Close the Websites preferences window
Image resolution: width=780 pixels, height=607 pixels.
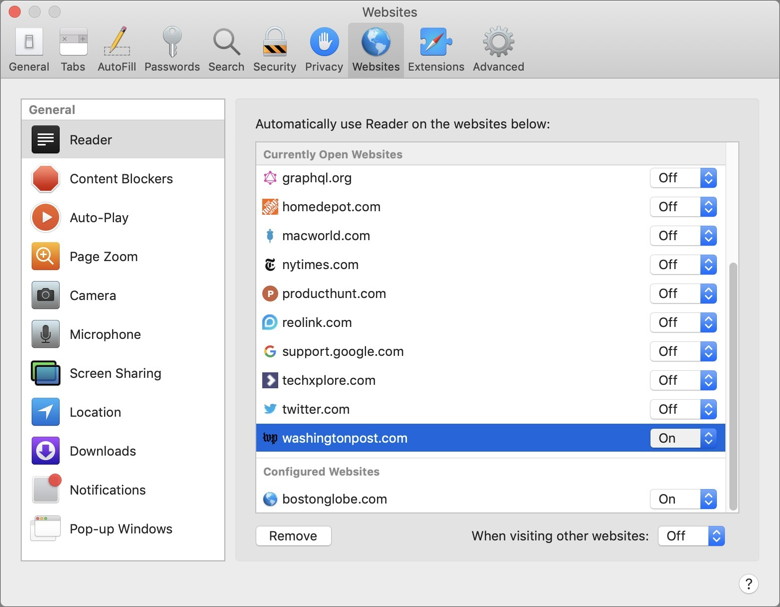pyautogui.click(x=15, y=11)
